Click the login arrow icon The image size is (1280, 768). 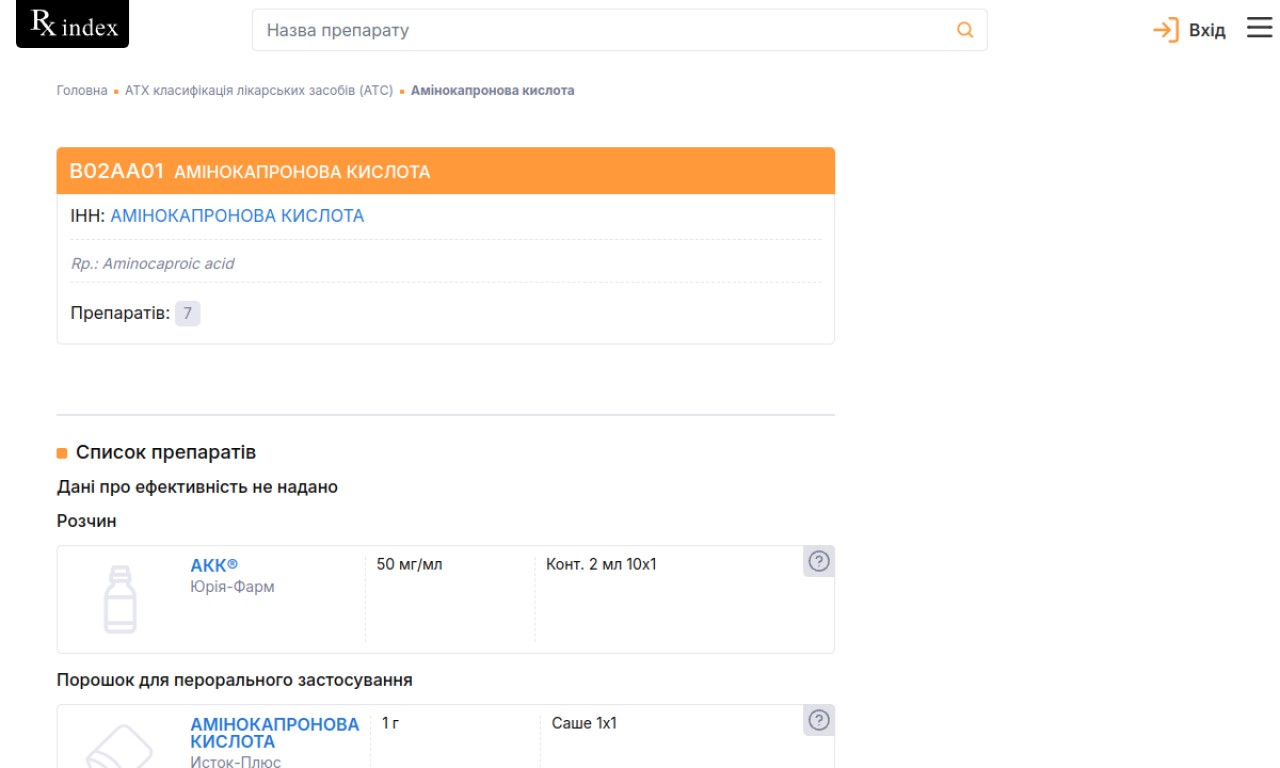1166,30
